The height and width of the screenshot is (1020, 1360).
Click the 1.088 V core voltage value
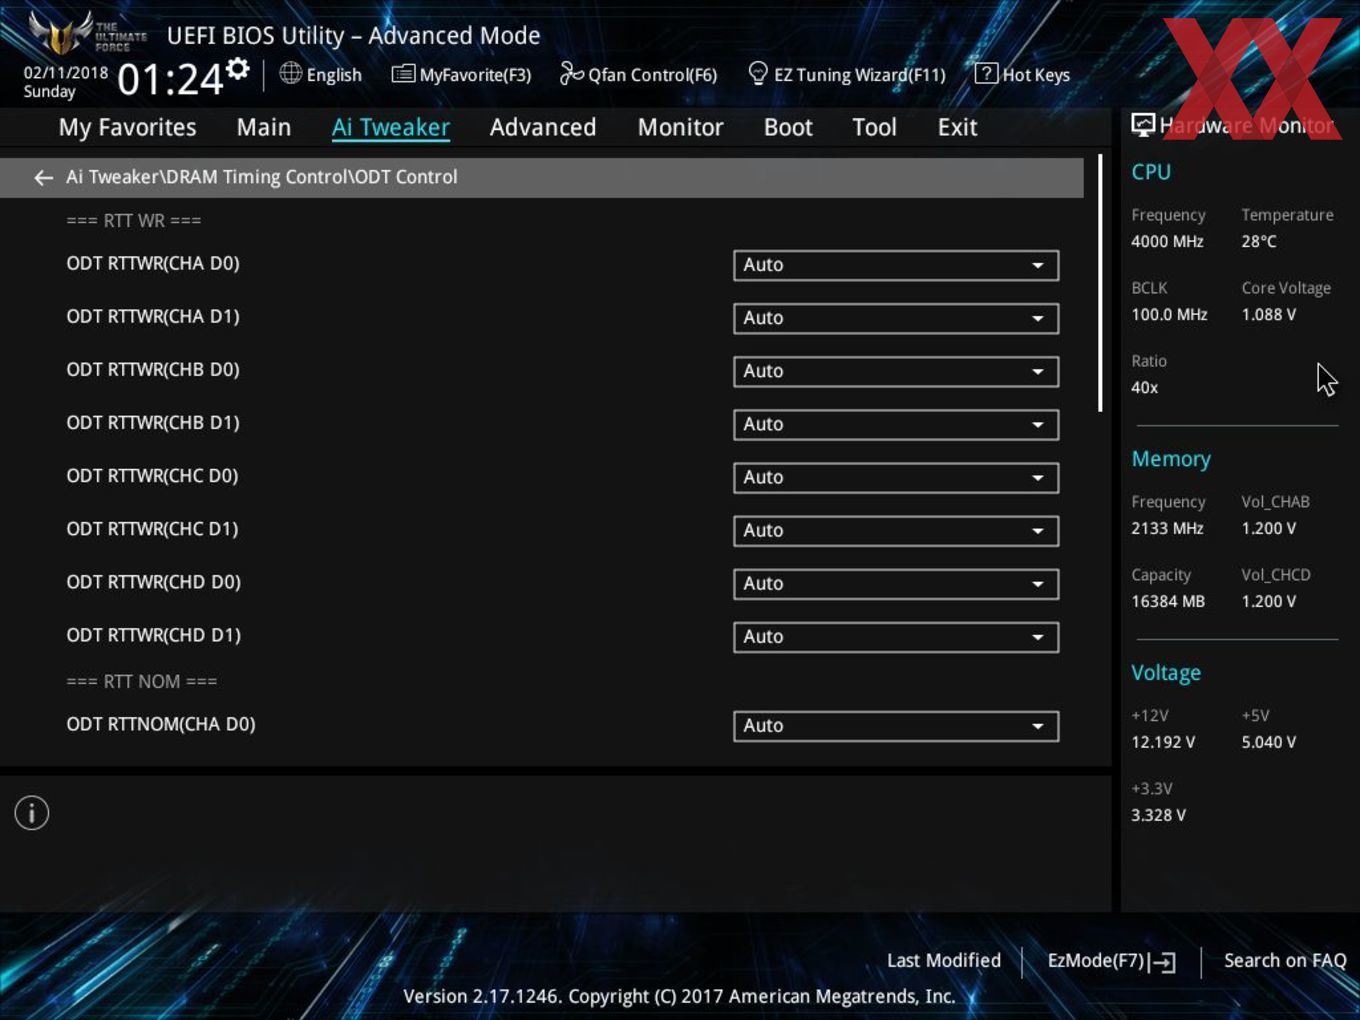pos(1269,314)
